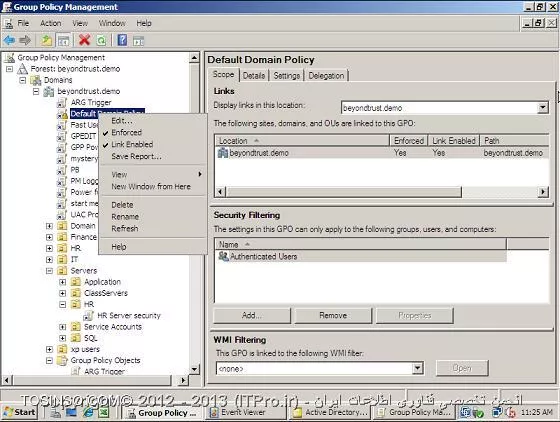Open View submenu in the context menu
This screenshot has width=560, height=422.
(x=153, y=175)
